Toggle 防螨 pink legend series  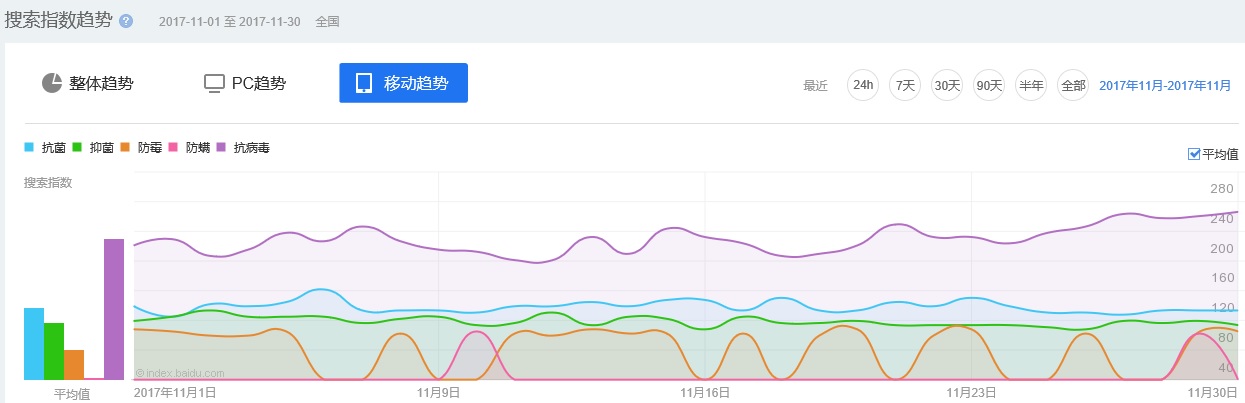[189, 148]
